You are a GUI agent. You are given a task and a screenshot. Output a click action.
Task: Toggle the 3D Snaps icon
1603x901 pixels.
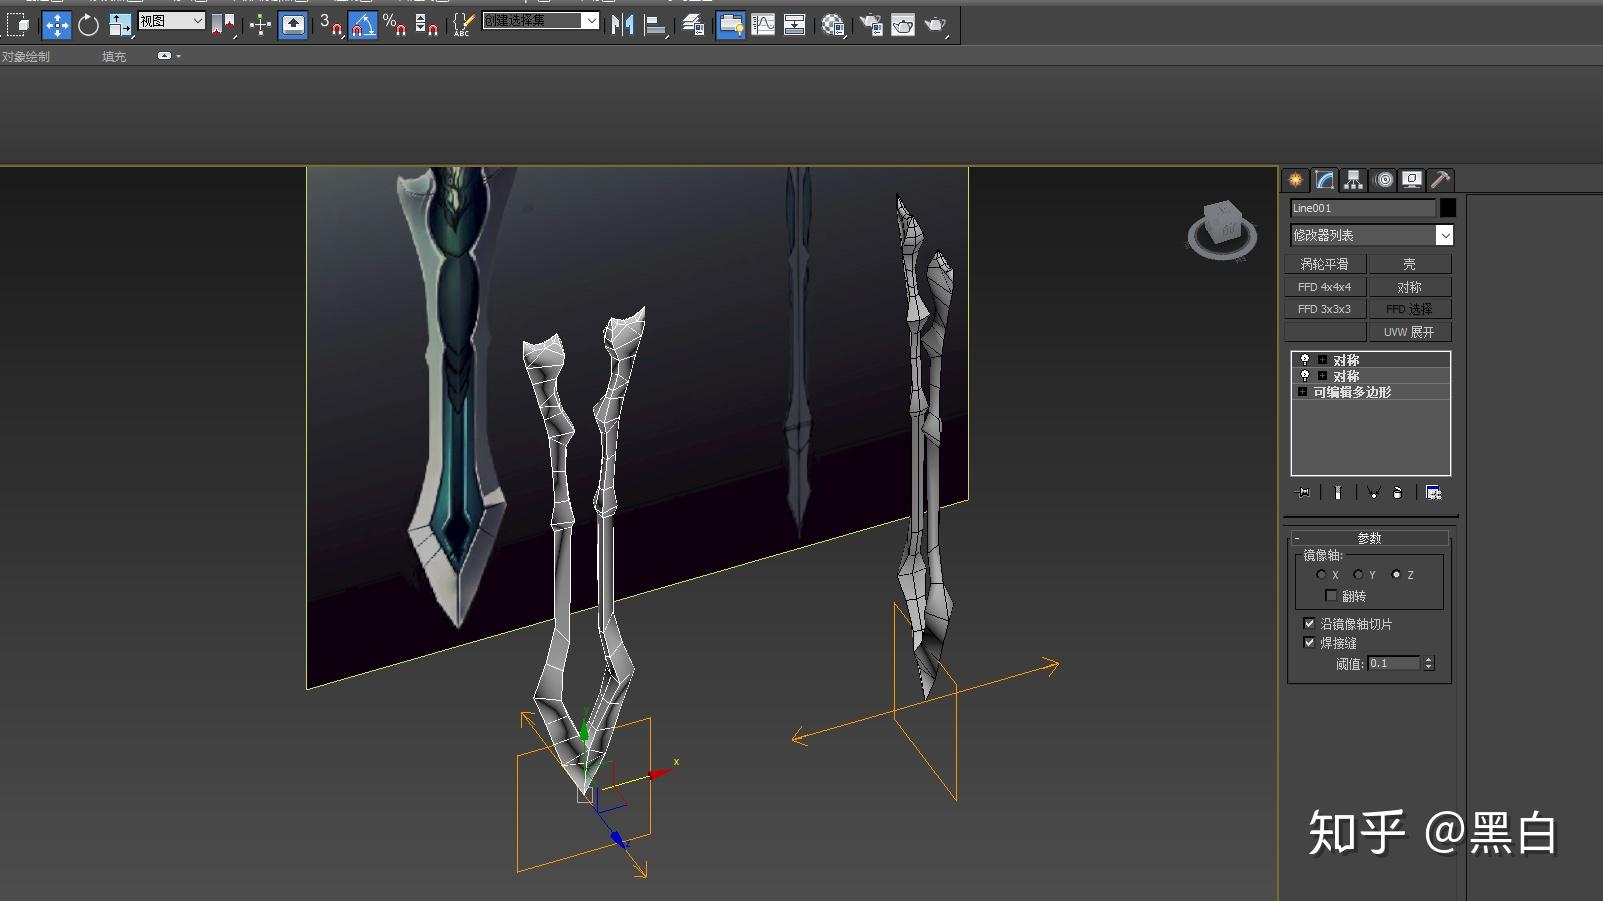pos(332,24)
